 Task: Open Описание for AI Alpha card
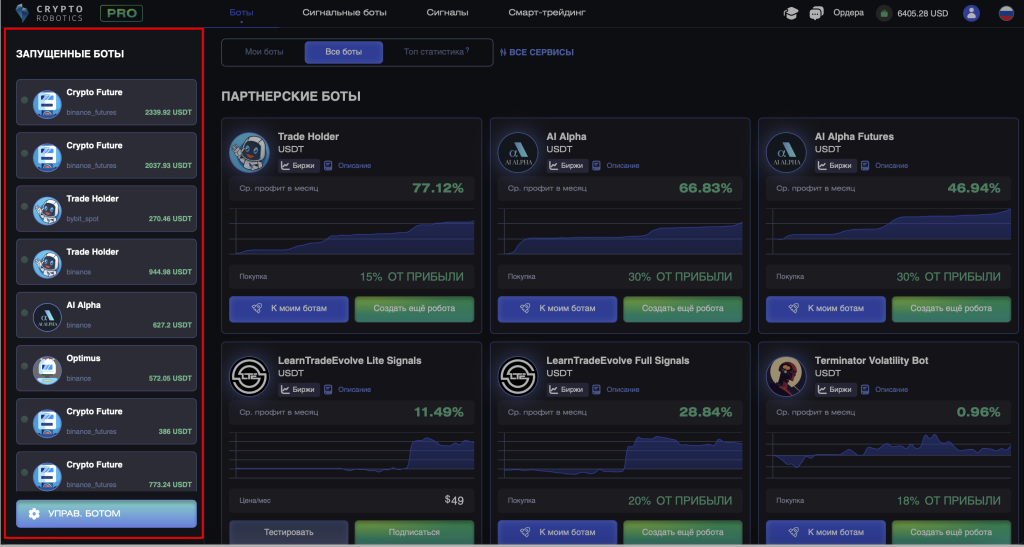(x=616, y=166)
